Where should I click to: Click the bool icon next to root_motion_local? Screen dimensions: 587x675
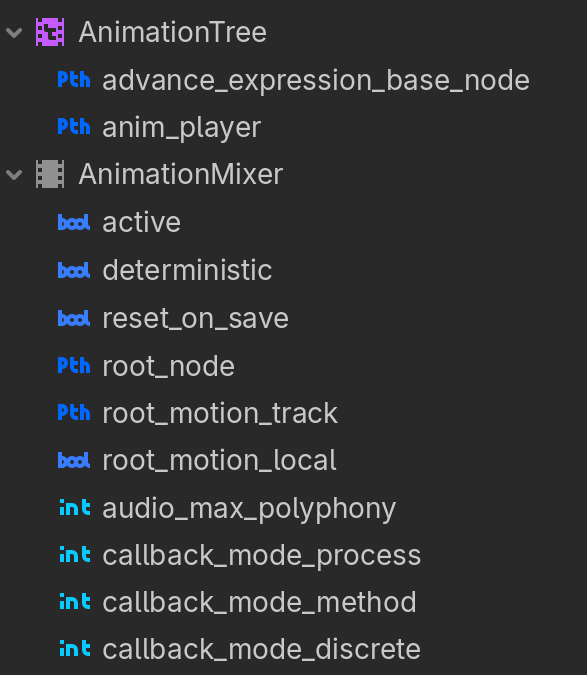pyautogui.click(x=74, y=460)
